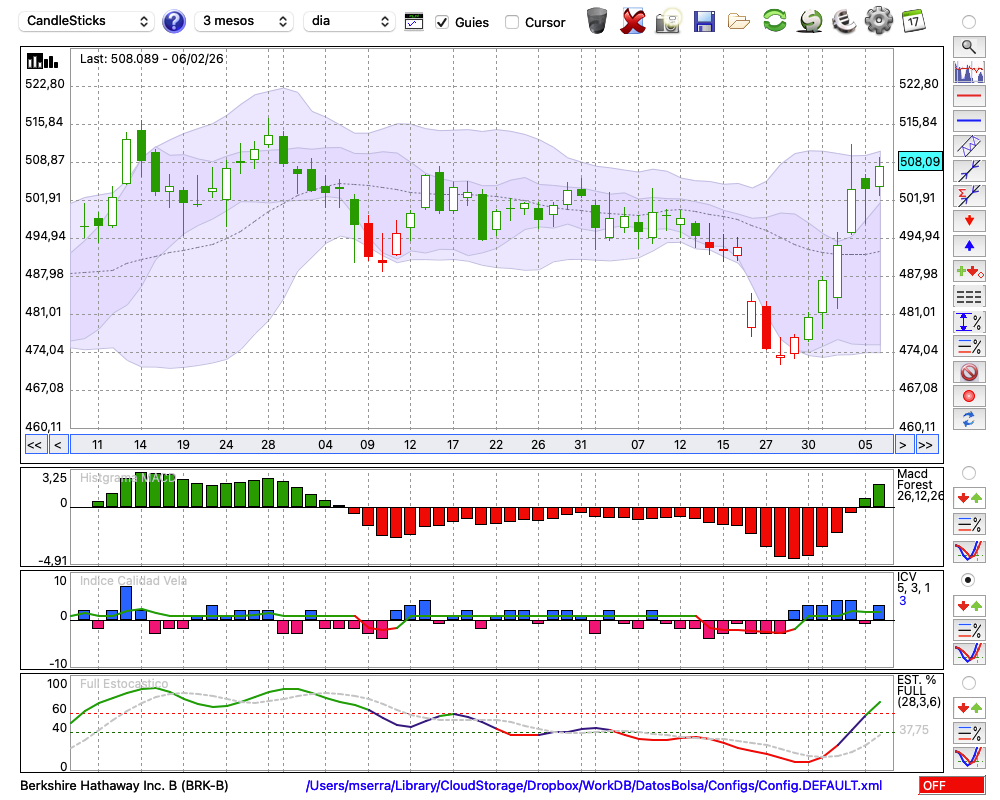This screenshot has width=1000, height=800.
Task: Select the red horizontal line tool
Action: [968, 97]
